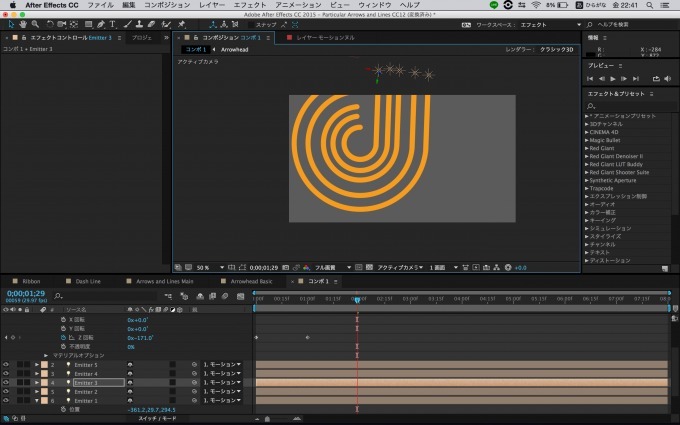Open the 50% magnification dropdown
Viewport: 680px width, 425px height.
click(204, 268)
